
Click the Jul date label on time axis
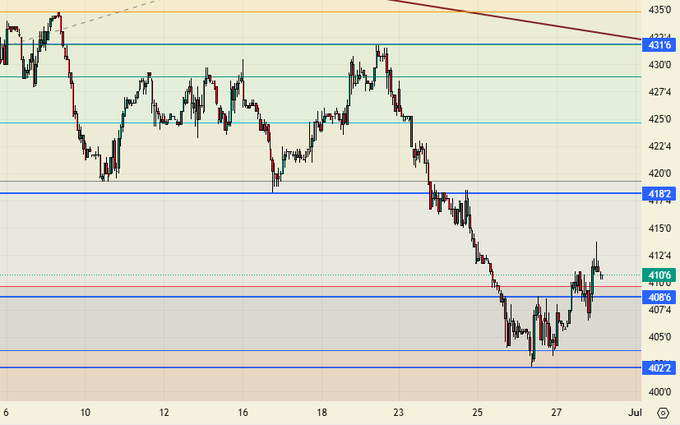tap(633, 412)
